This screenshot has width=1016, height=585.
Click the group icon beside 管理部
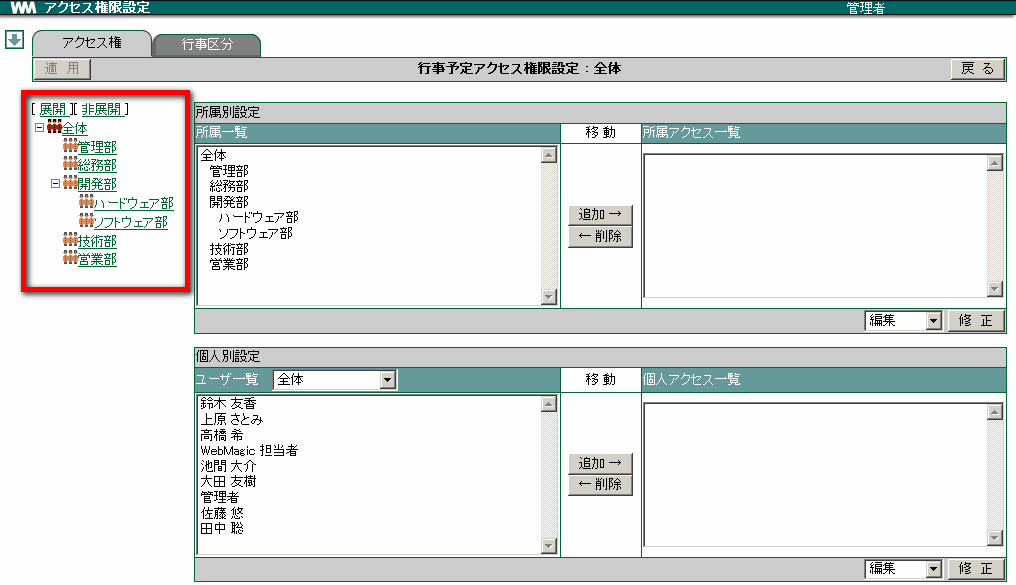pyautogui.click(x=70, y=146)
